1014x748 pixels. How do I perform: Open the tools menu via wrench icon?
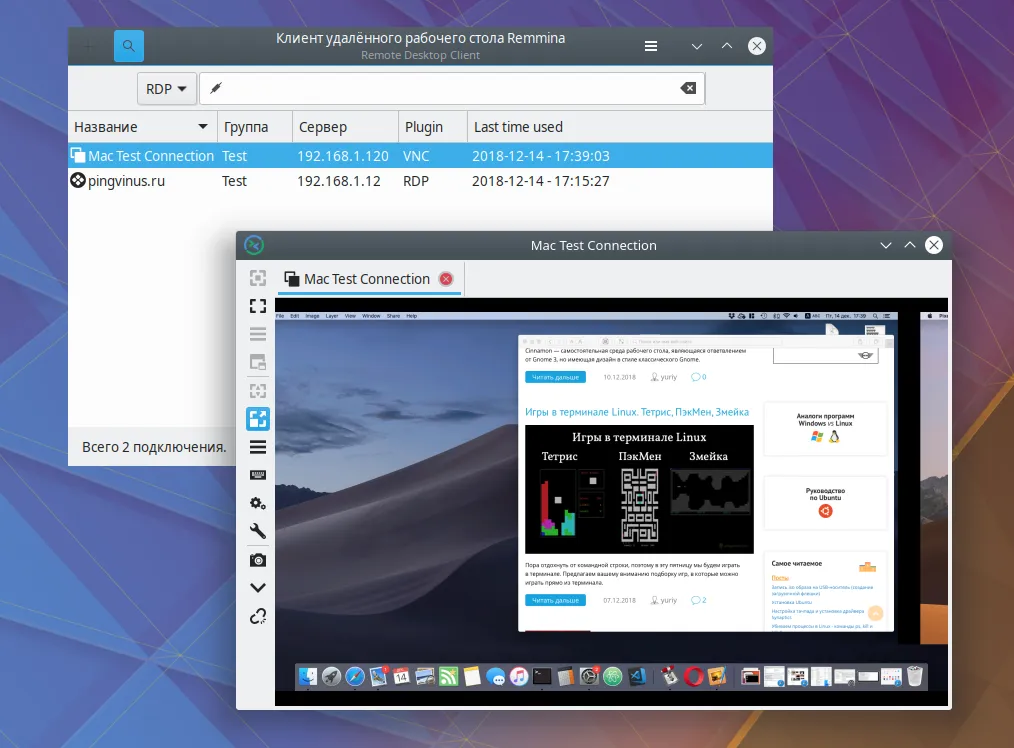tap(258, 531)
